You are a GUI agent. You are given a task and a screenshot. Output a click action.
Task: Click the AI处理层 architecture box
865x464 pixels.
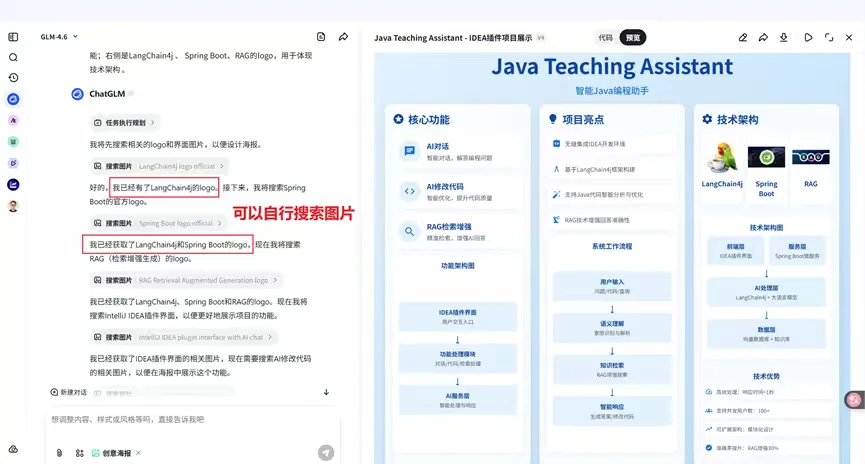pos(766,292)
